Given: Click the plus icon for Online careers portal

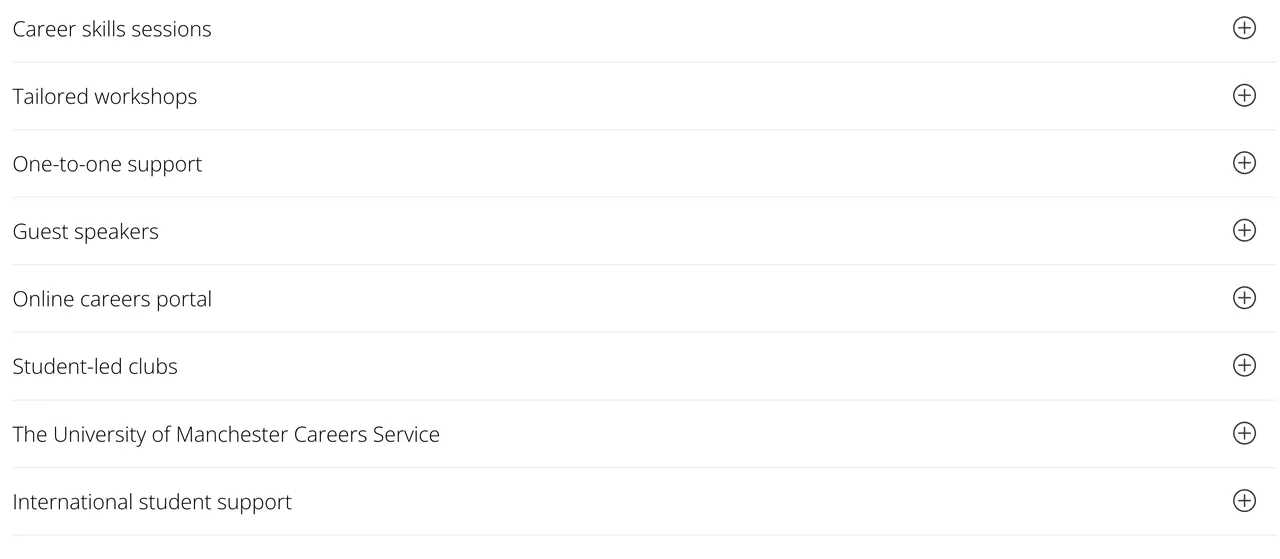Looking at the screenshot, I should tap(1244, 298).
